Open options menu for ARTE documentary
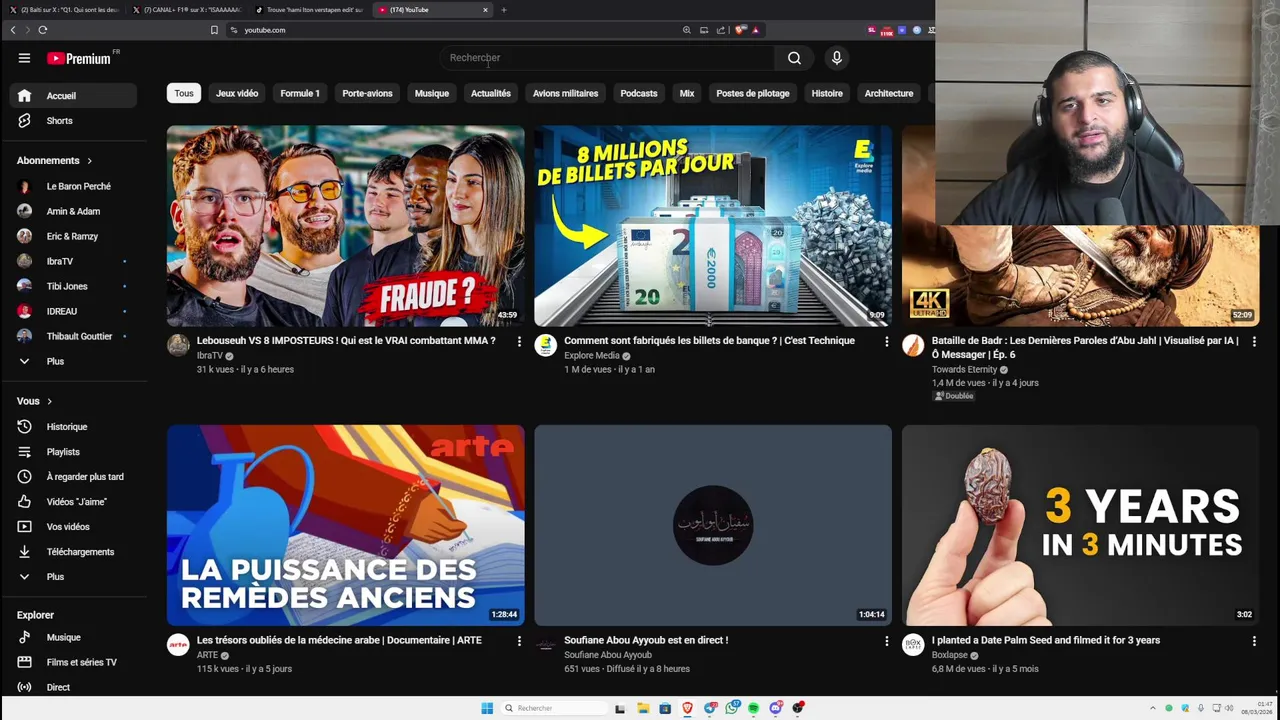This screenshot has height=720, width=1280. [x=518, y=641]
